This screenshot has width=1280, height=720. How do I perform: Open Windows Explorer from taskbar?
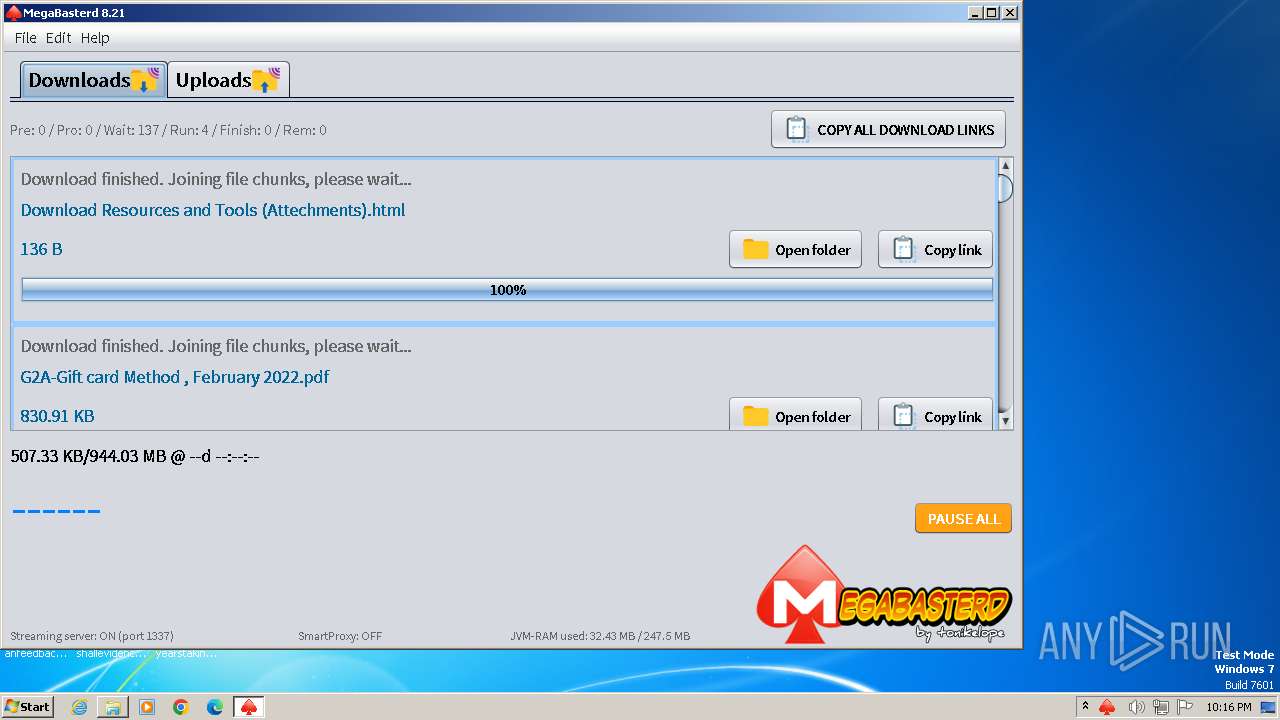click(x=113, y=707)
